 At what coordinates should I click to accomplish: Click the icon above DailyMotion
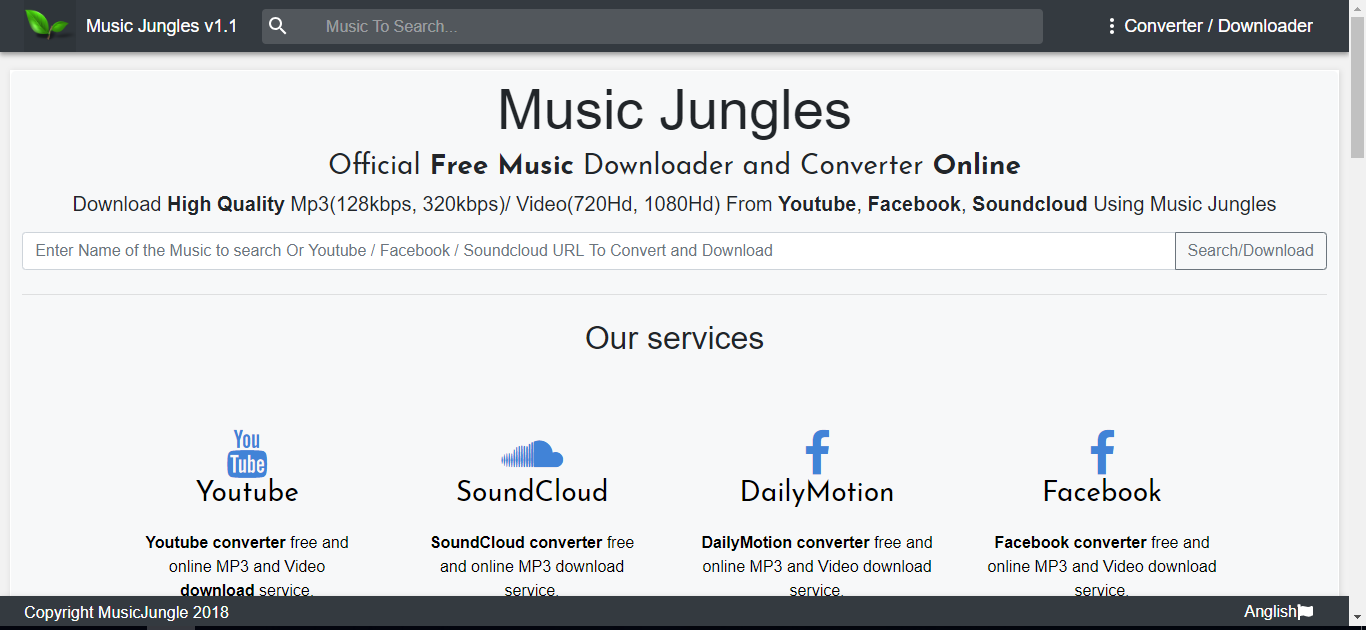(817, 452)
